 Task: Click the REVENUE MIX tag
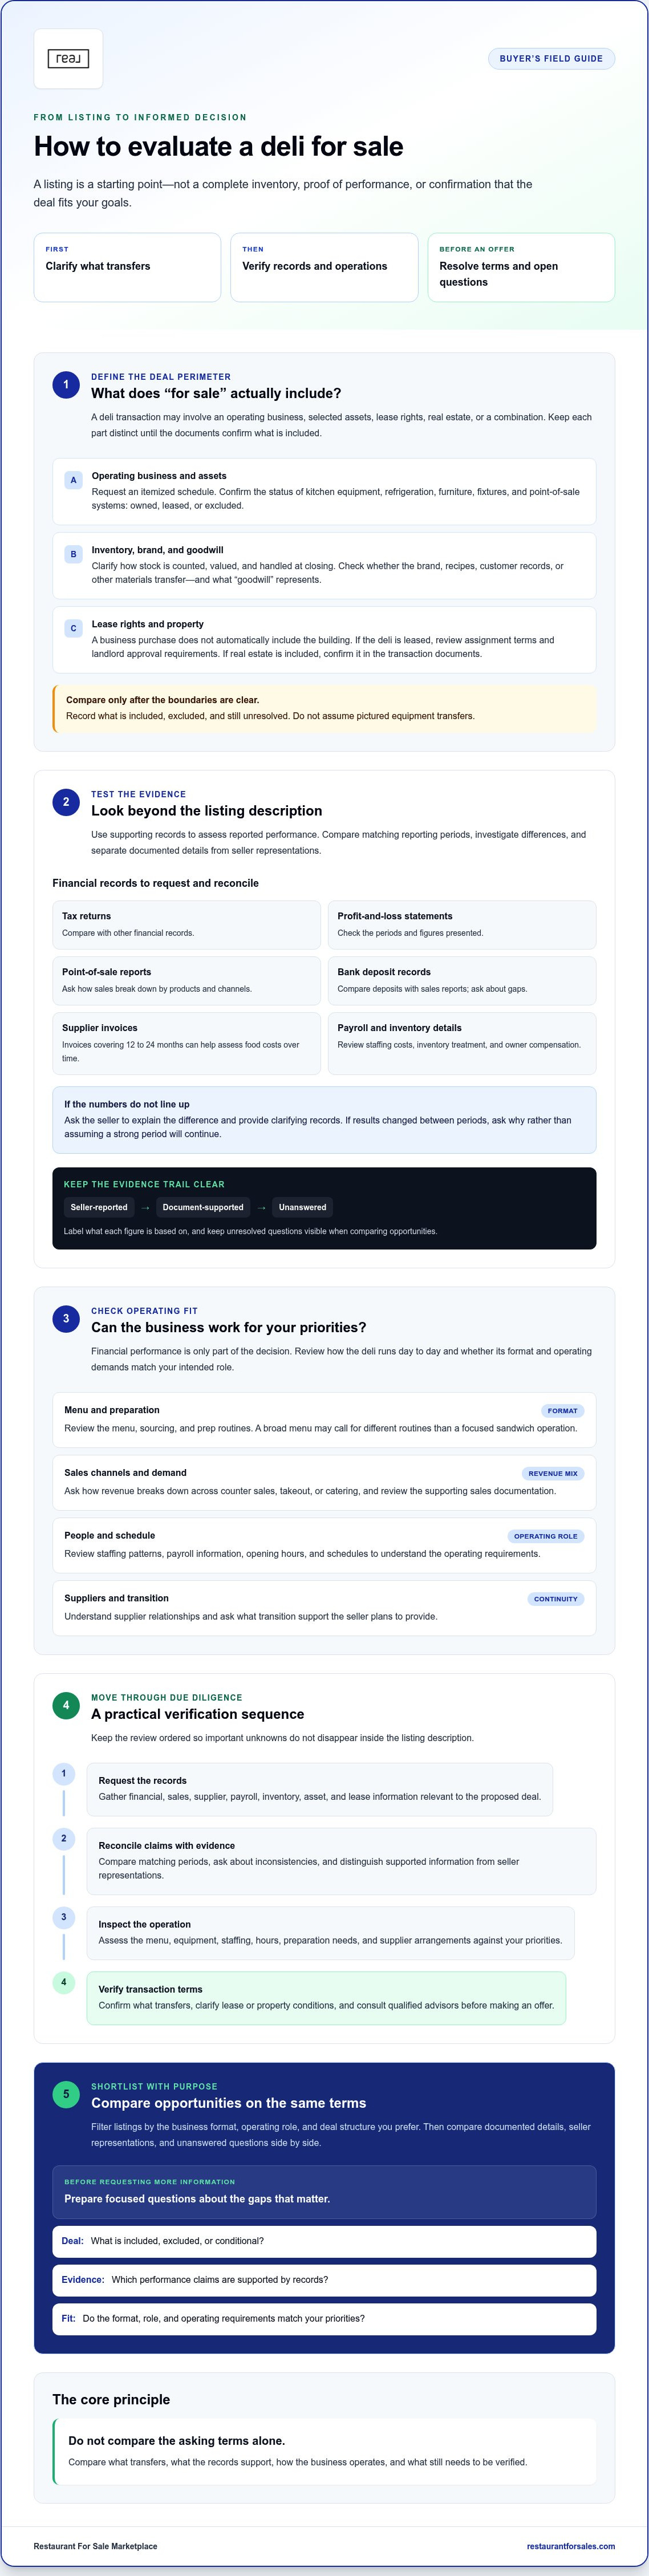[553, 1473]
